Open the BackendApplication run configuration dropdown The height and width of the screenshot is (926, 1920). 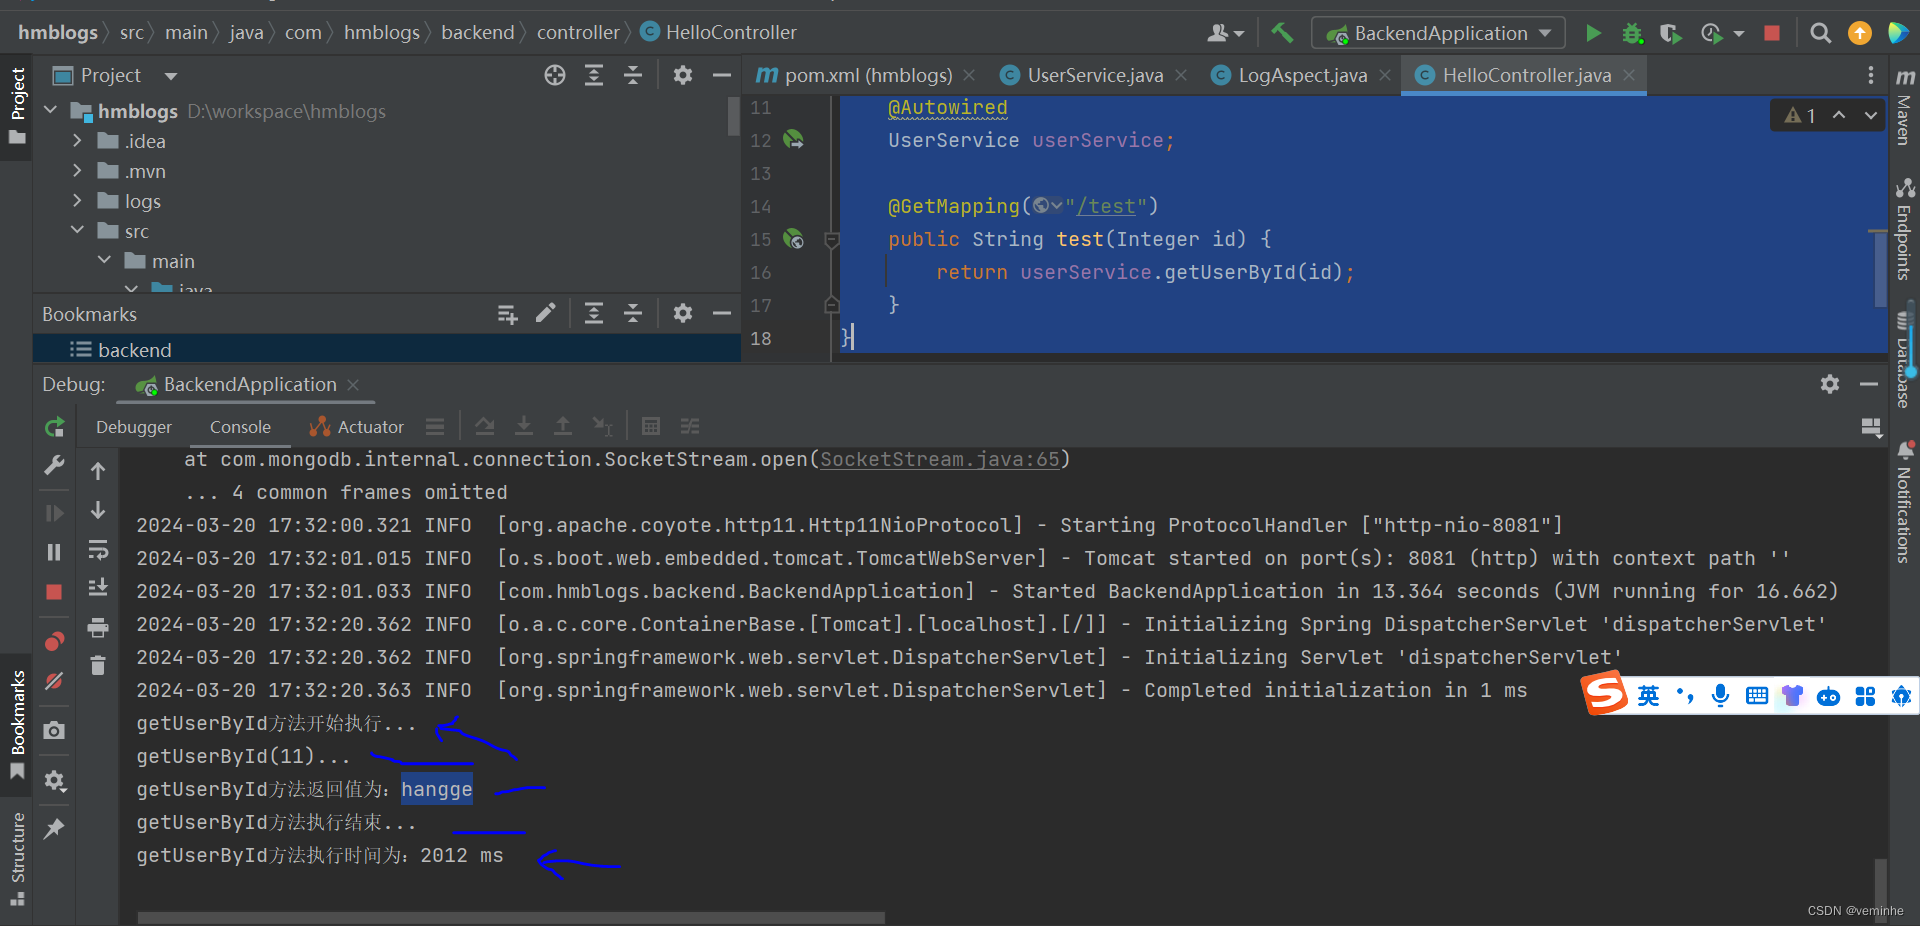1438,33
